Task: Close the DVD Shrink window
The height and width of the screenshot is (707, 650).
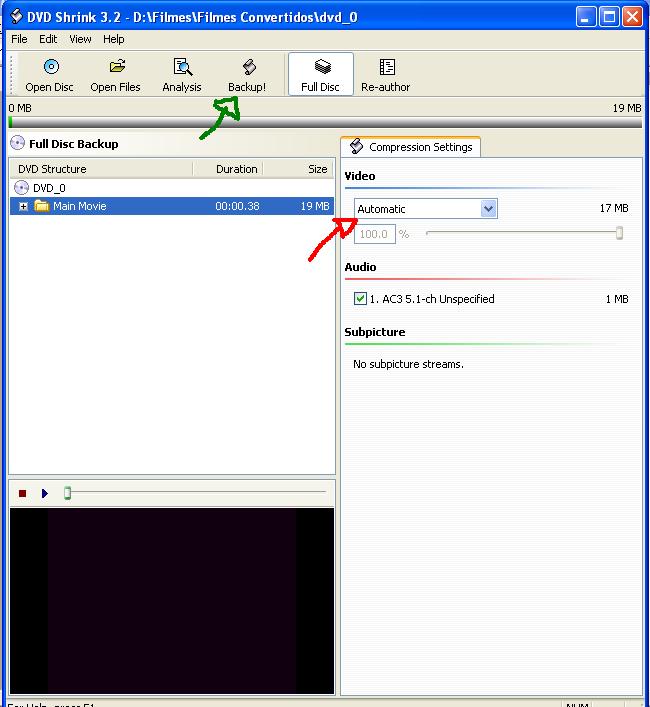Action: 632,17
